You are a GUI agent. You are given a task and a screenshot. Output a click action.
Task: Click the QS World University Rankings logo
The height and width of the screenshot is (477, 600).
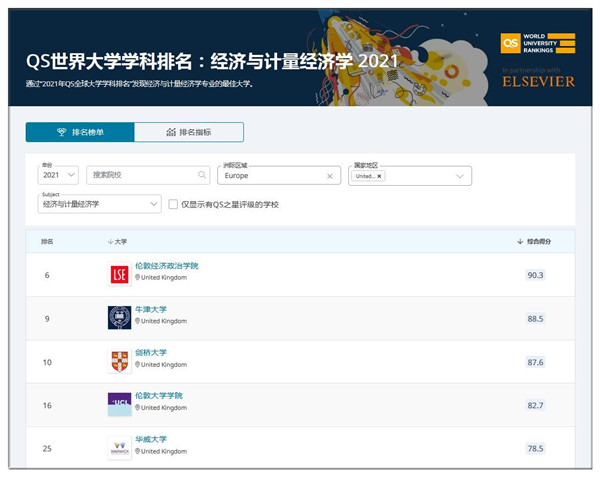(x=538, y=43)
